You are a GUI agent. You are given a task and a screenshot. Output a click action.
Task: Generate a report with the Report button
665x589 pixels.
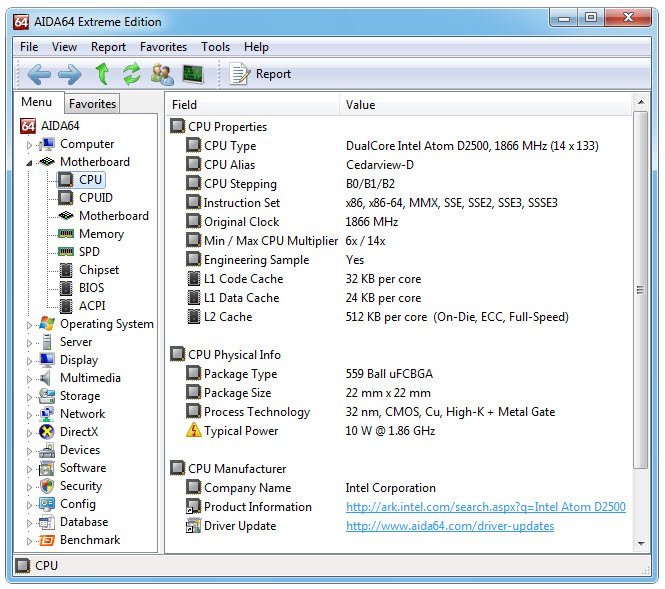pos(260,74)
